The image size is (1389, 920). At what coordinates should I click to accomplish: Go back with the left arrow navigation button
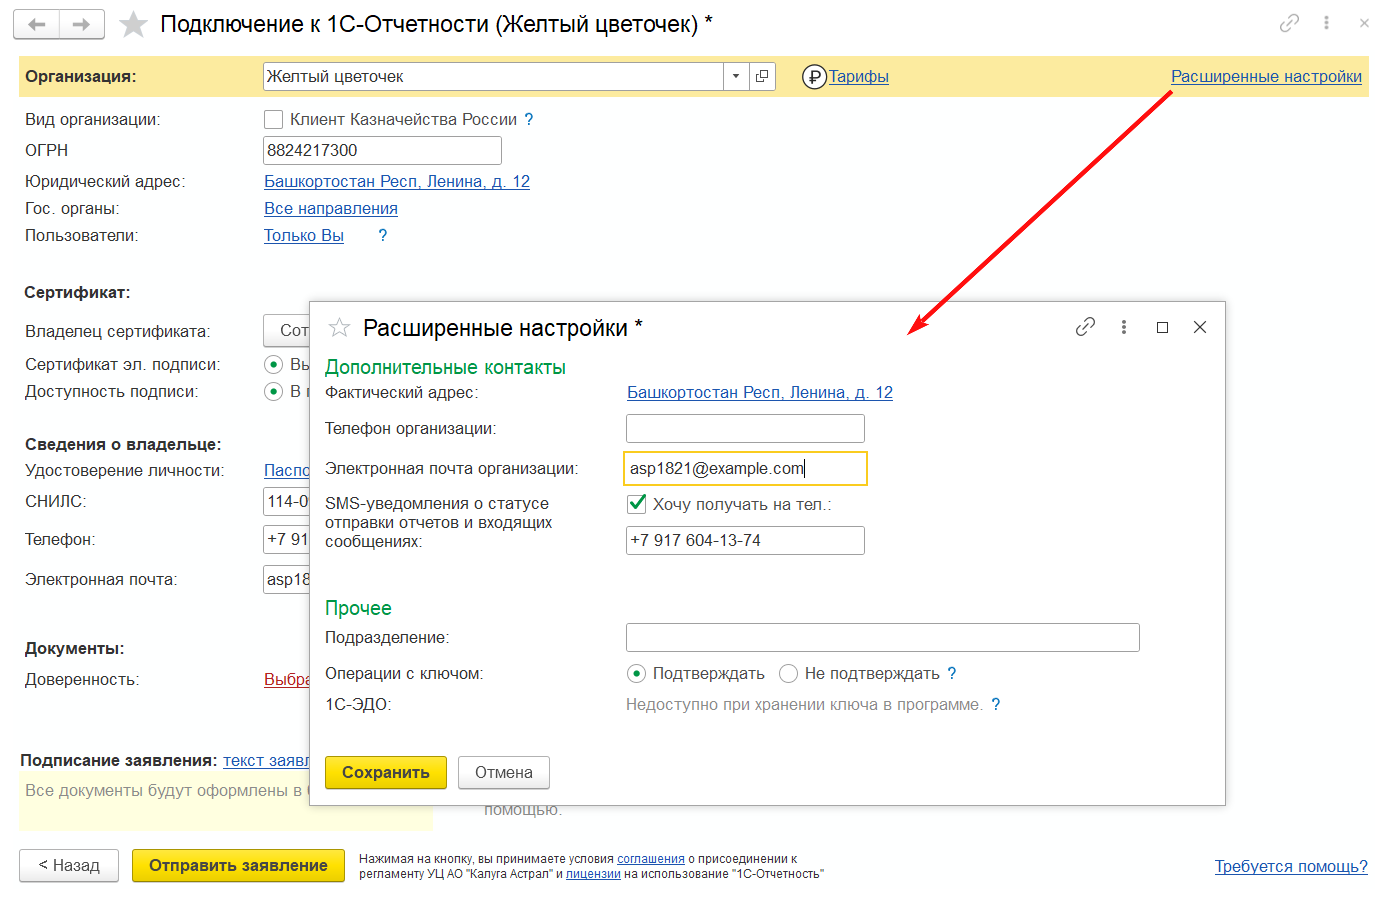pos(37,24)
